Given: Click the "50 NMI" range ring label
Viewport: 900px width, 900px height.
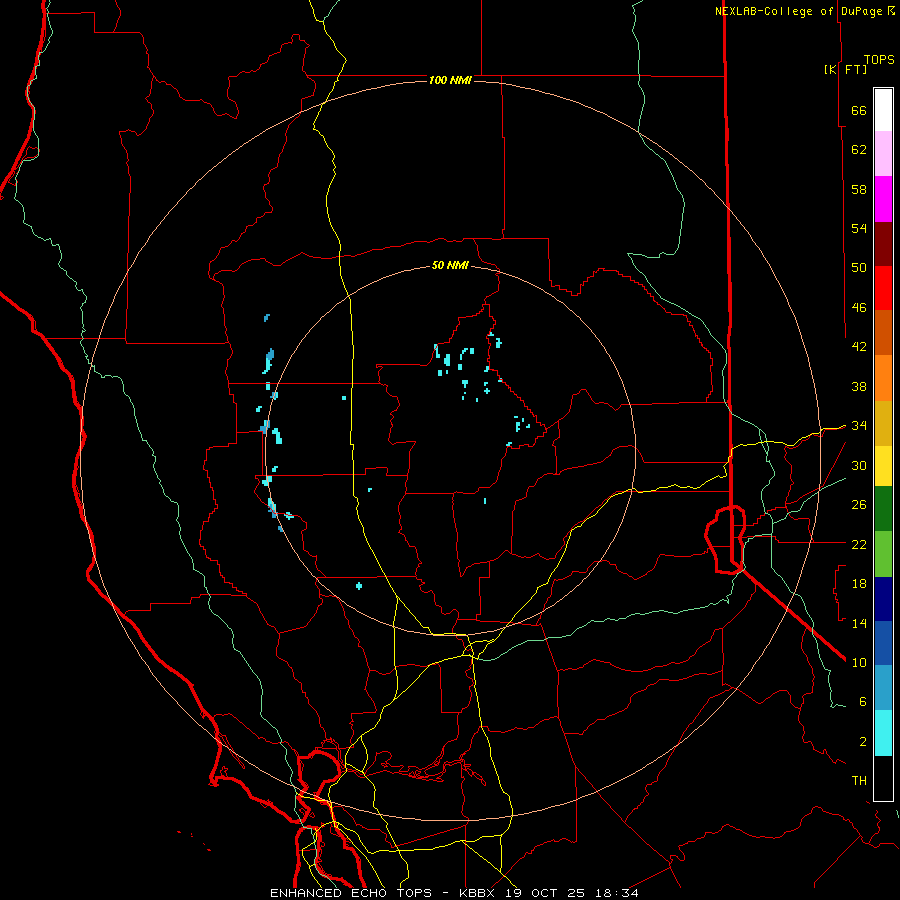Looking at the screenshot, I should coord(450,265).
